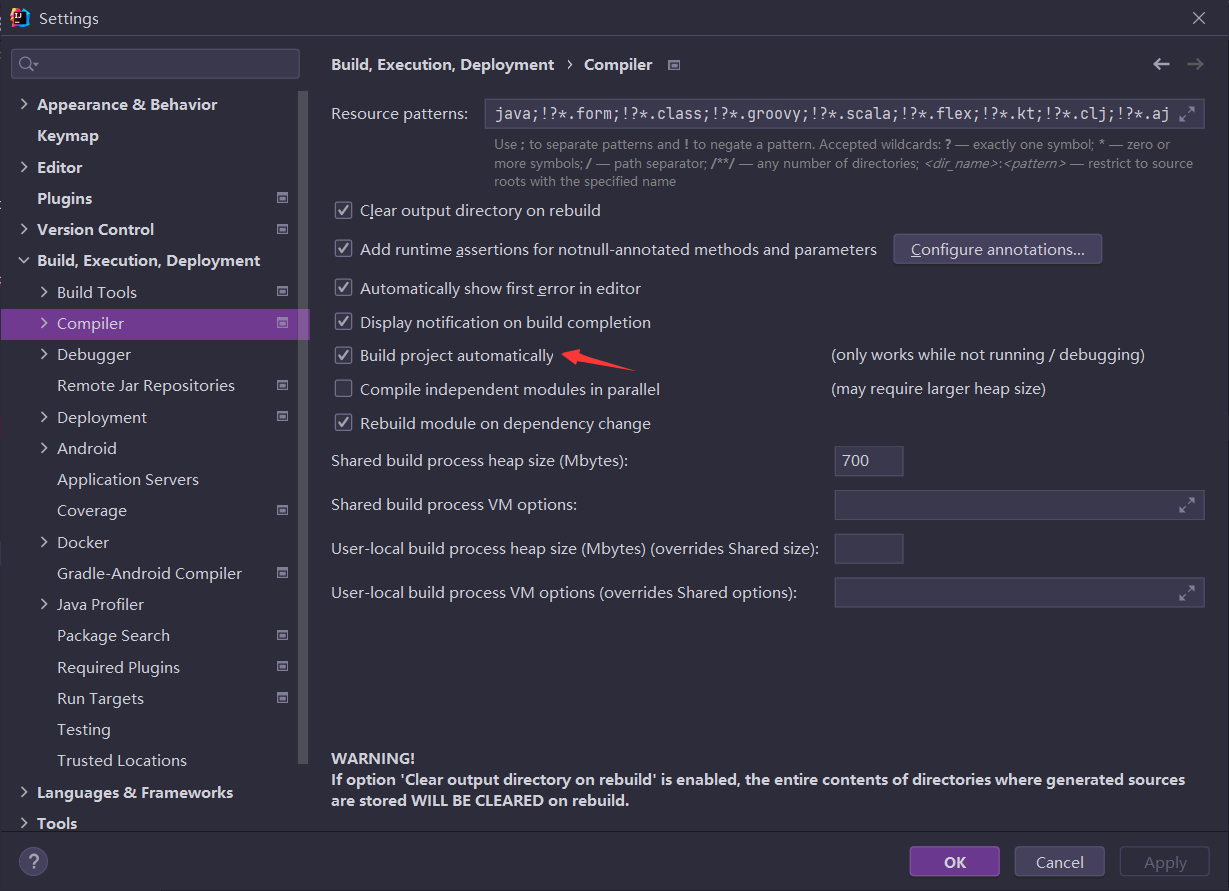Viewport: 1229px width, 891px height.
Task: Collapse Build, Execution, Deployment section
Action: [24, 261]
